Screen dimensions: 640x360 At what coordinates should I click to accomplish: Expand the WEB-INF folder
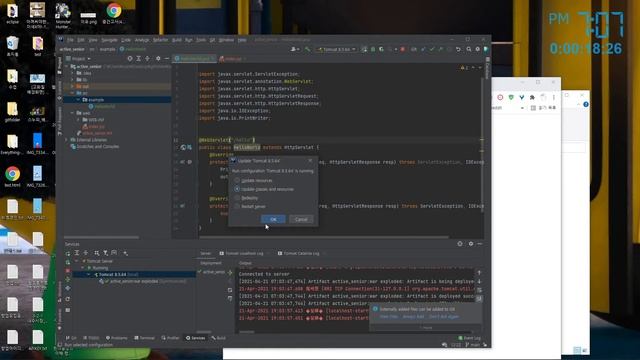pos(78,120)
